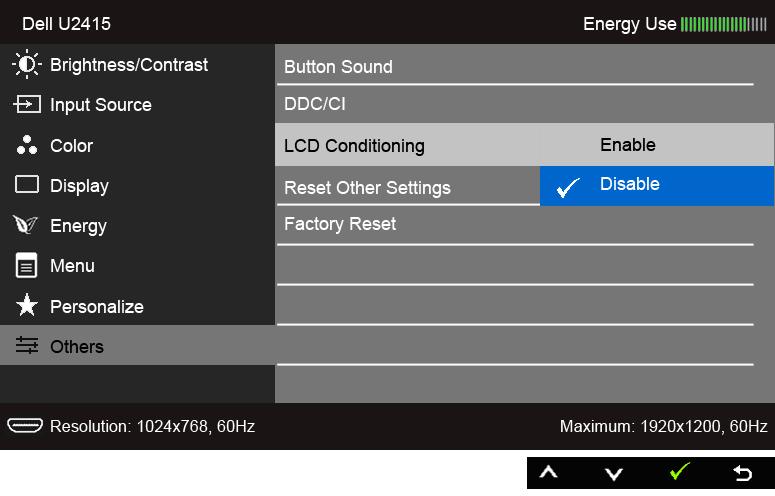The height and width of the screenshot is (496, 775).
Task: Click the Dell U2415 title text
Action: point(66,24)
